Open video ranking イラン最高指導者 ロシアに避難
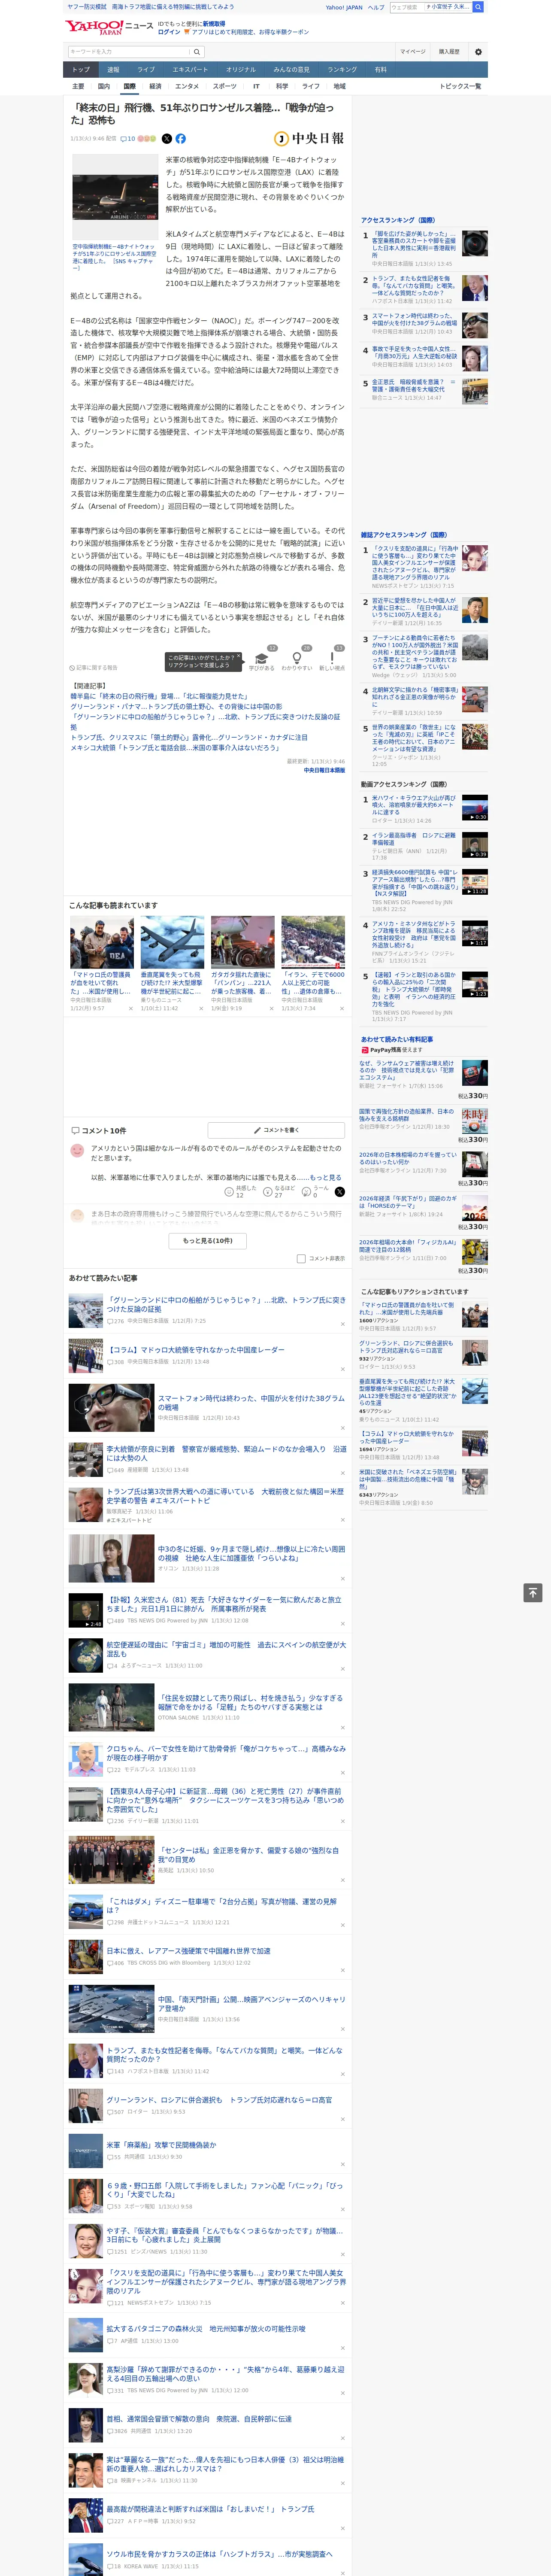This screenshot has height=2576, width=551. click(414, 839)
